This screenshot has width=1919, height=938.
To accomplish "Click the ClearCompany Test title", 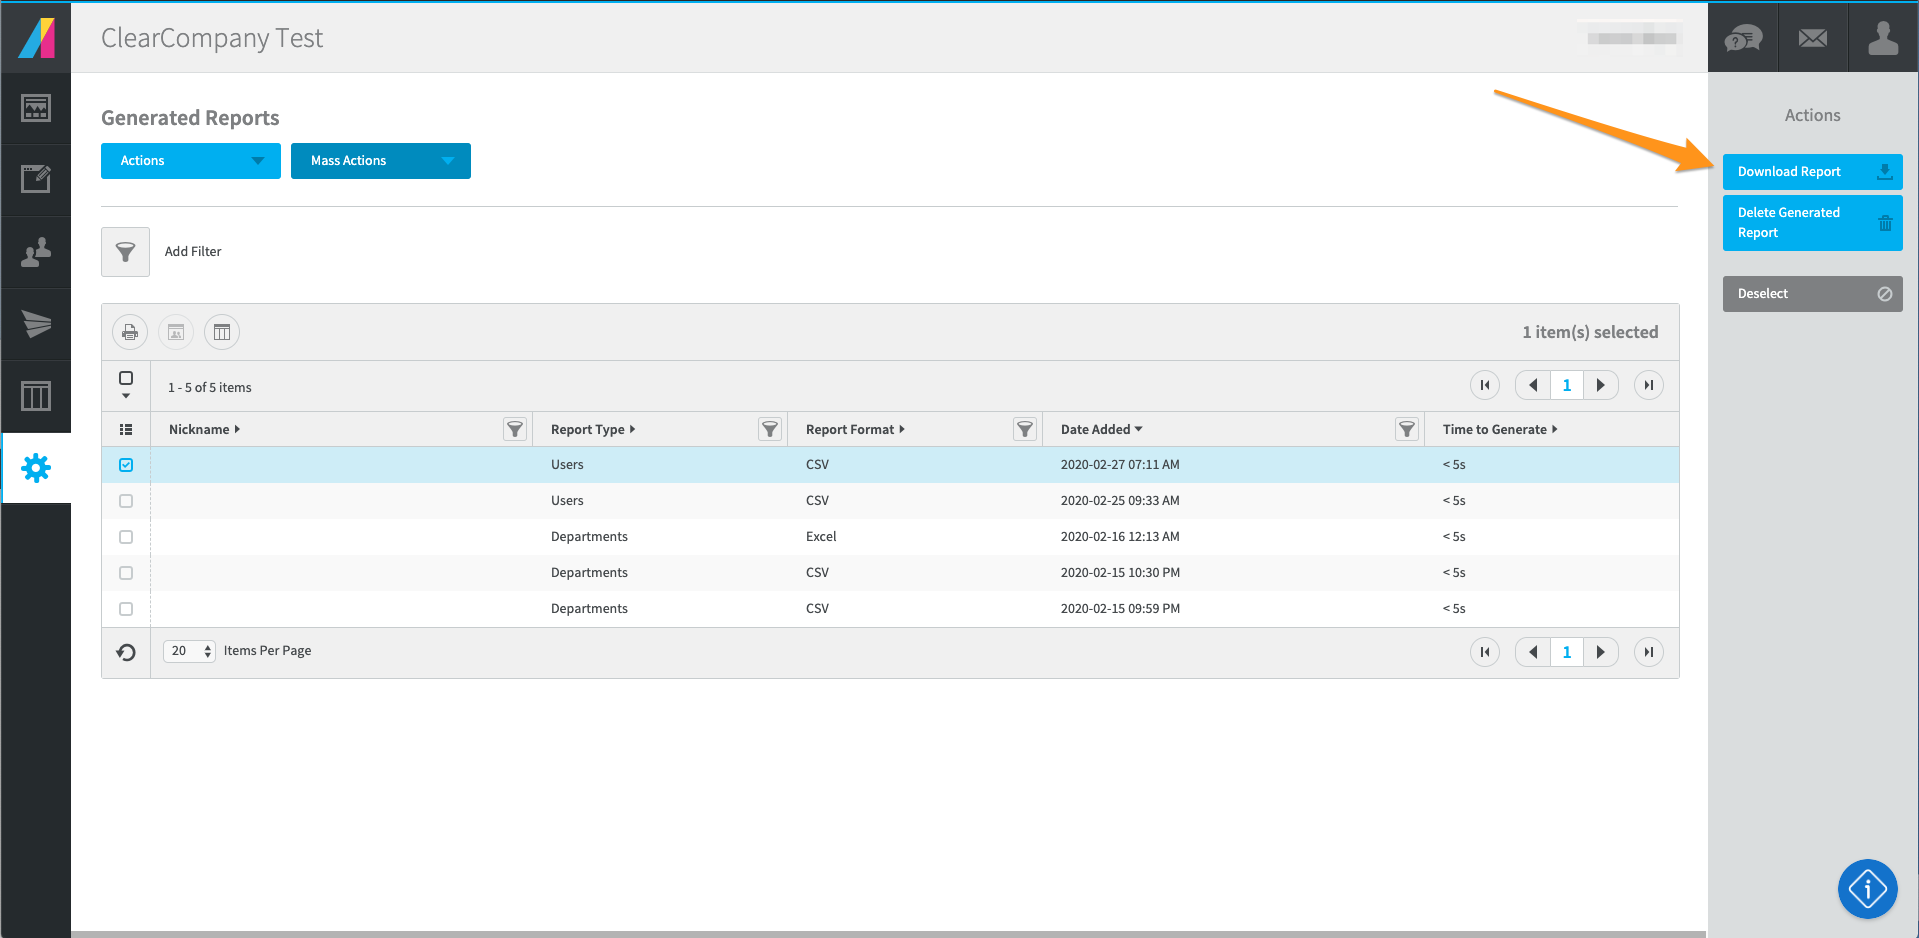I will pyautogui.click(x=212, y=38).
